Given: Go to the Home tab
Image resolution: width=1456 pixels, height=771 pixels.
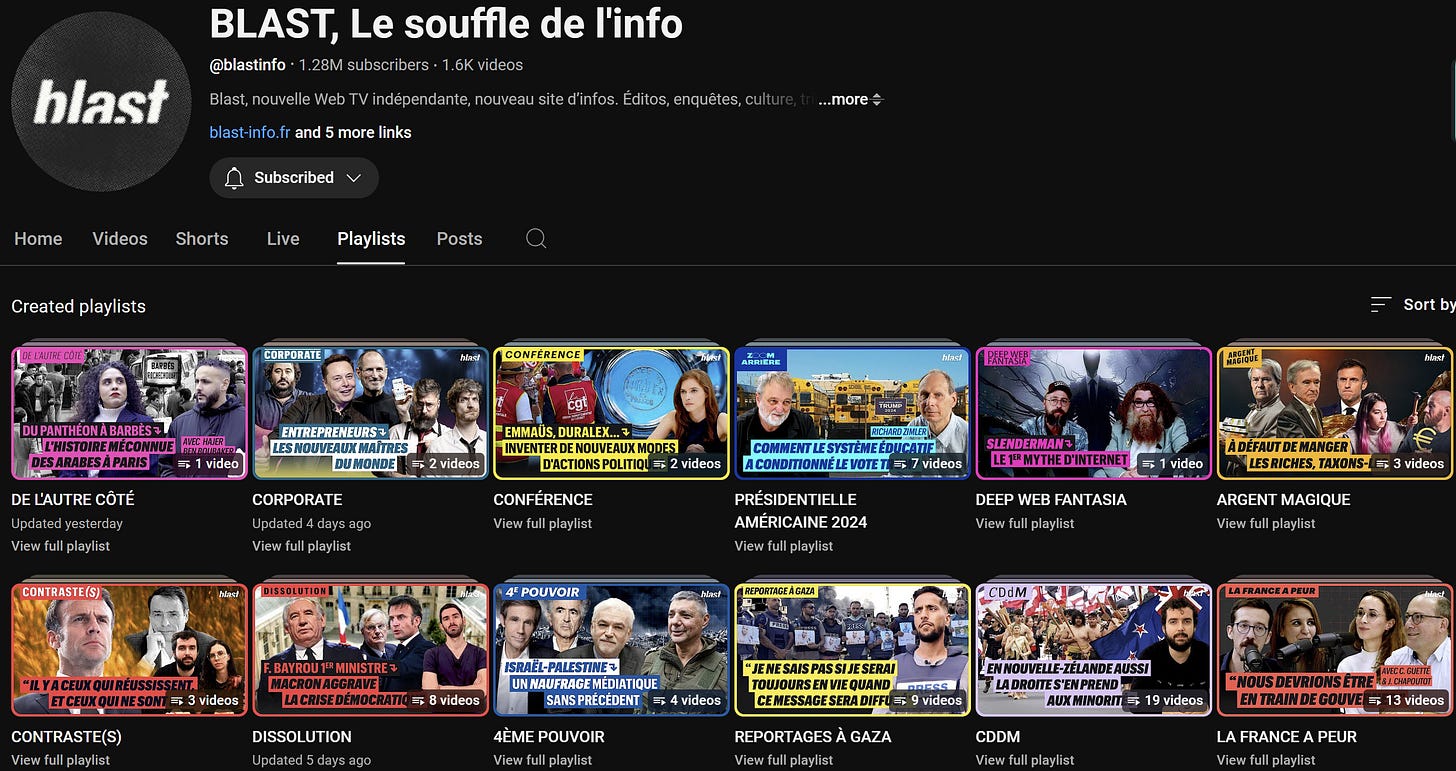Looking at the screenshot, I should (x=38, y=239).
